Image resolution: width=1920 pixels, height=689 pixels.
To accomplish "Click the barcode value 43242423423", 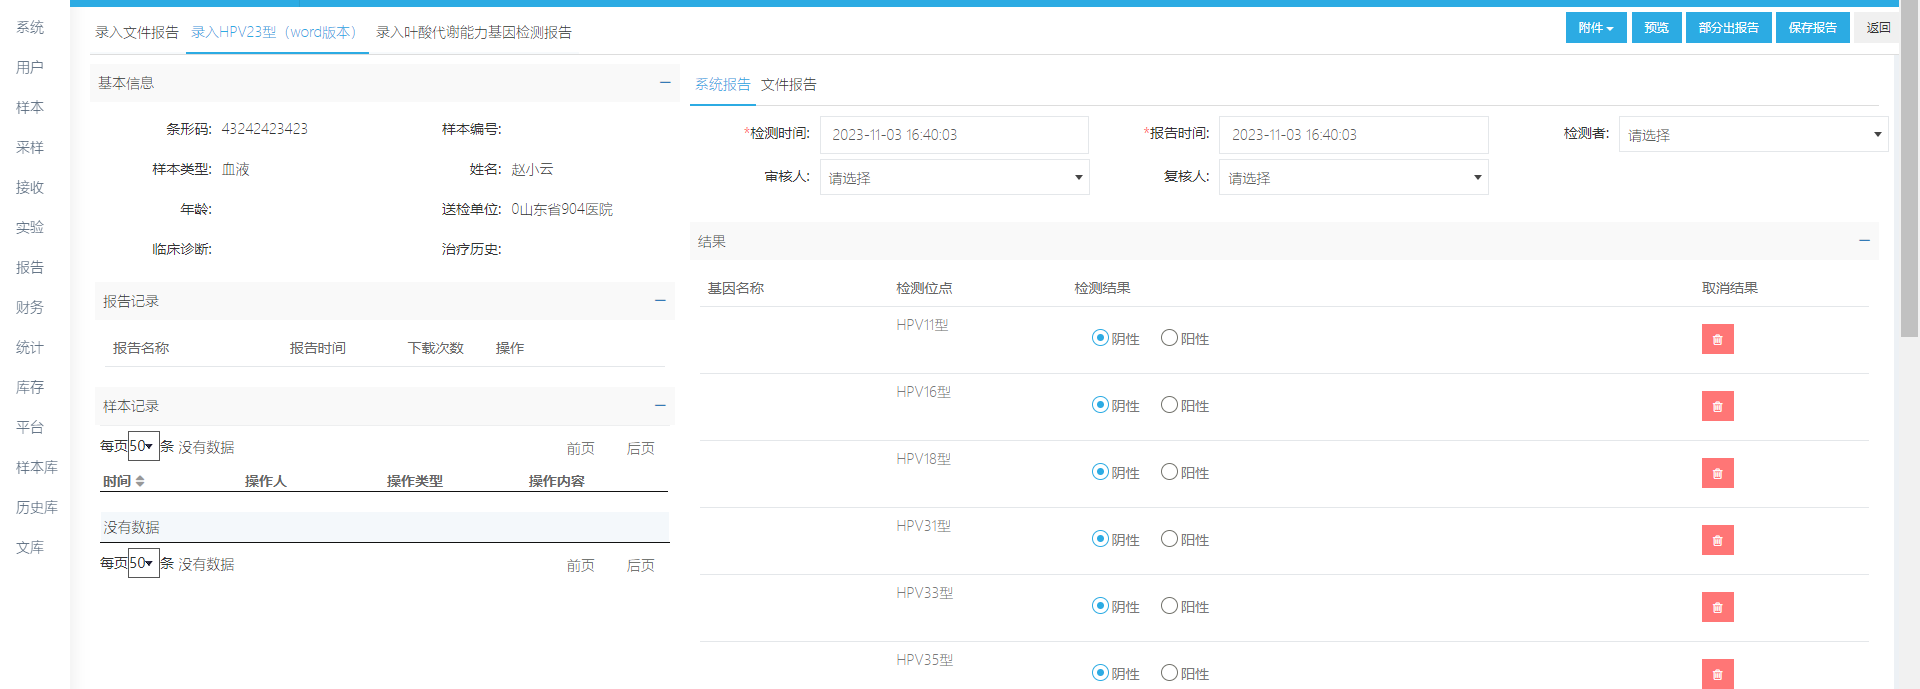I will point(265,129).
